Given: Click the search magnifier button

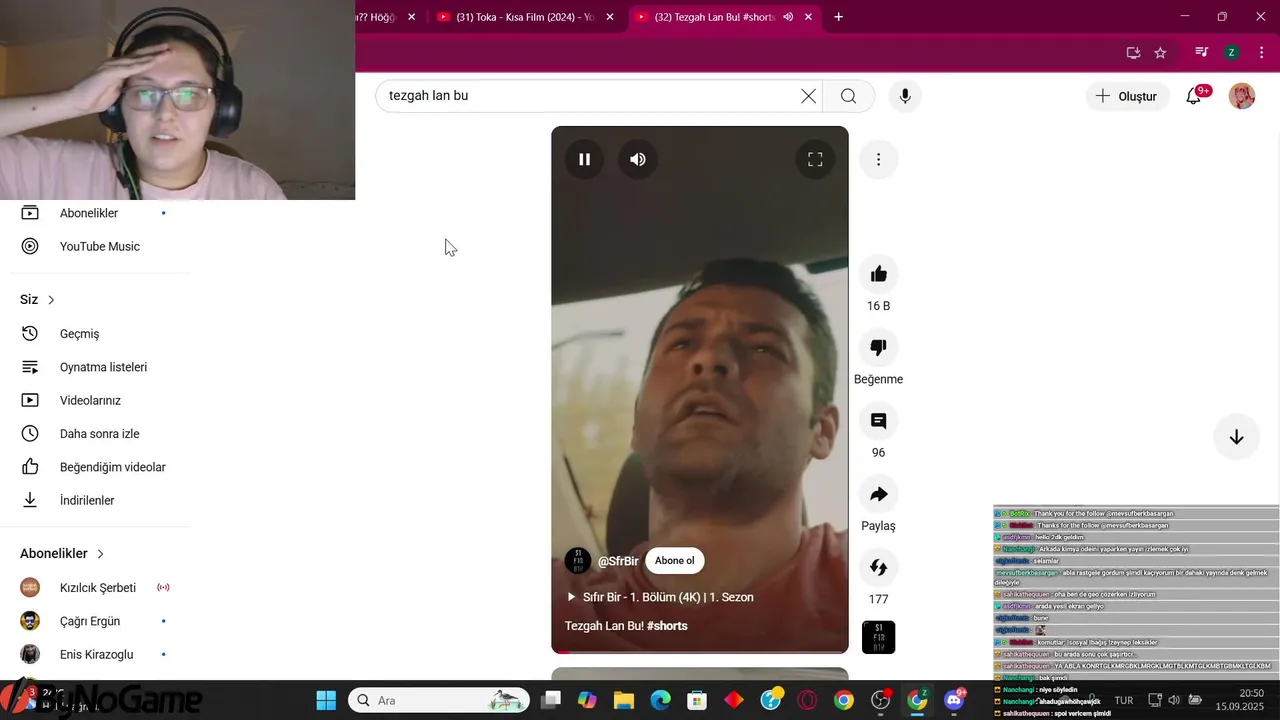Looking at the screenshot, I should pyautogui.click(x=848, y=96).
